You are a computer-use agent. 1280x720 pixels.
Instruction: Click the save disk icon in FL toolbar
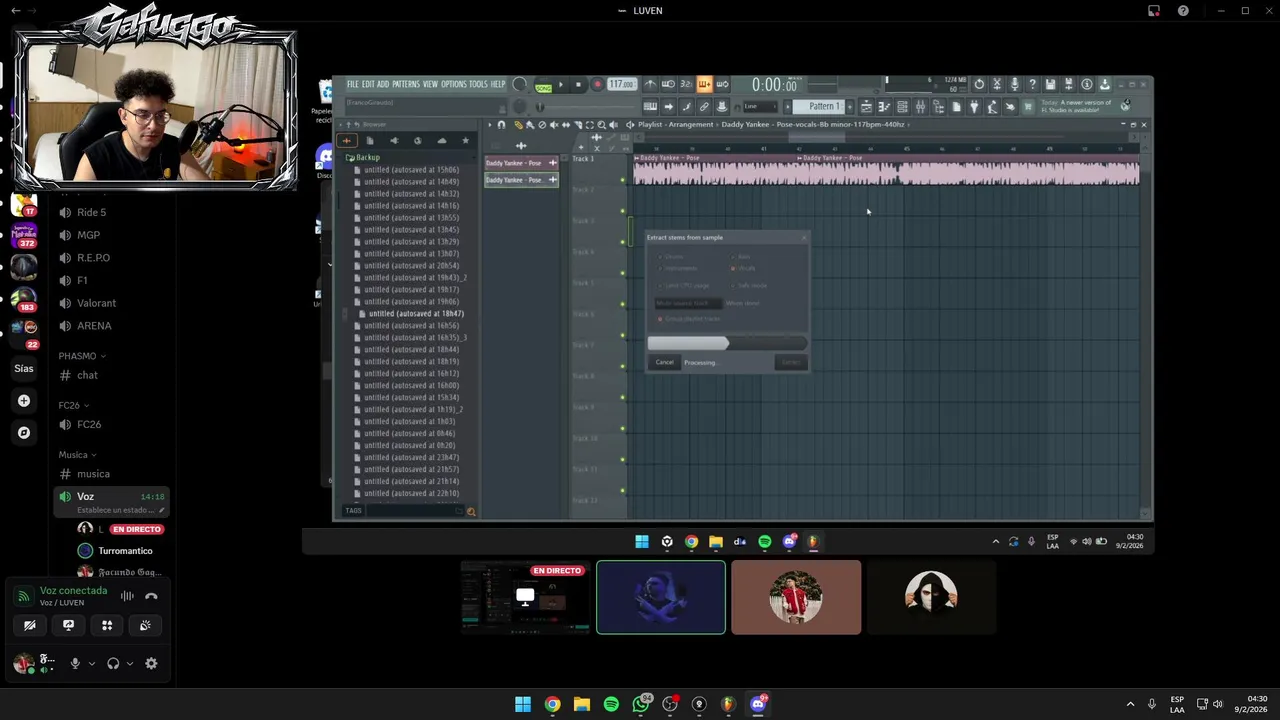pos(1050,84)
